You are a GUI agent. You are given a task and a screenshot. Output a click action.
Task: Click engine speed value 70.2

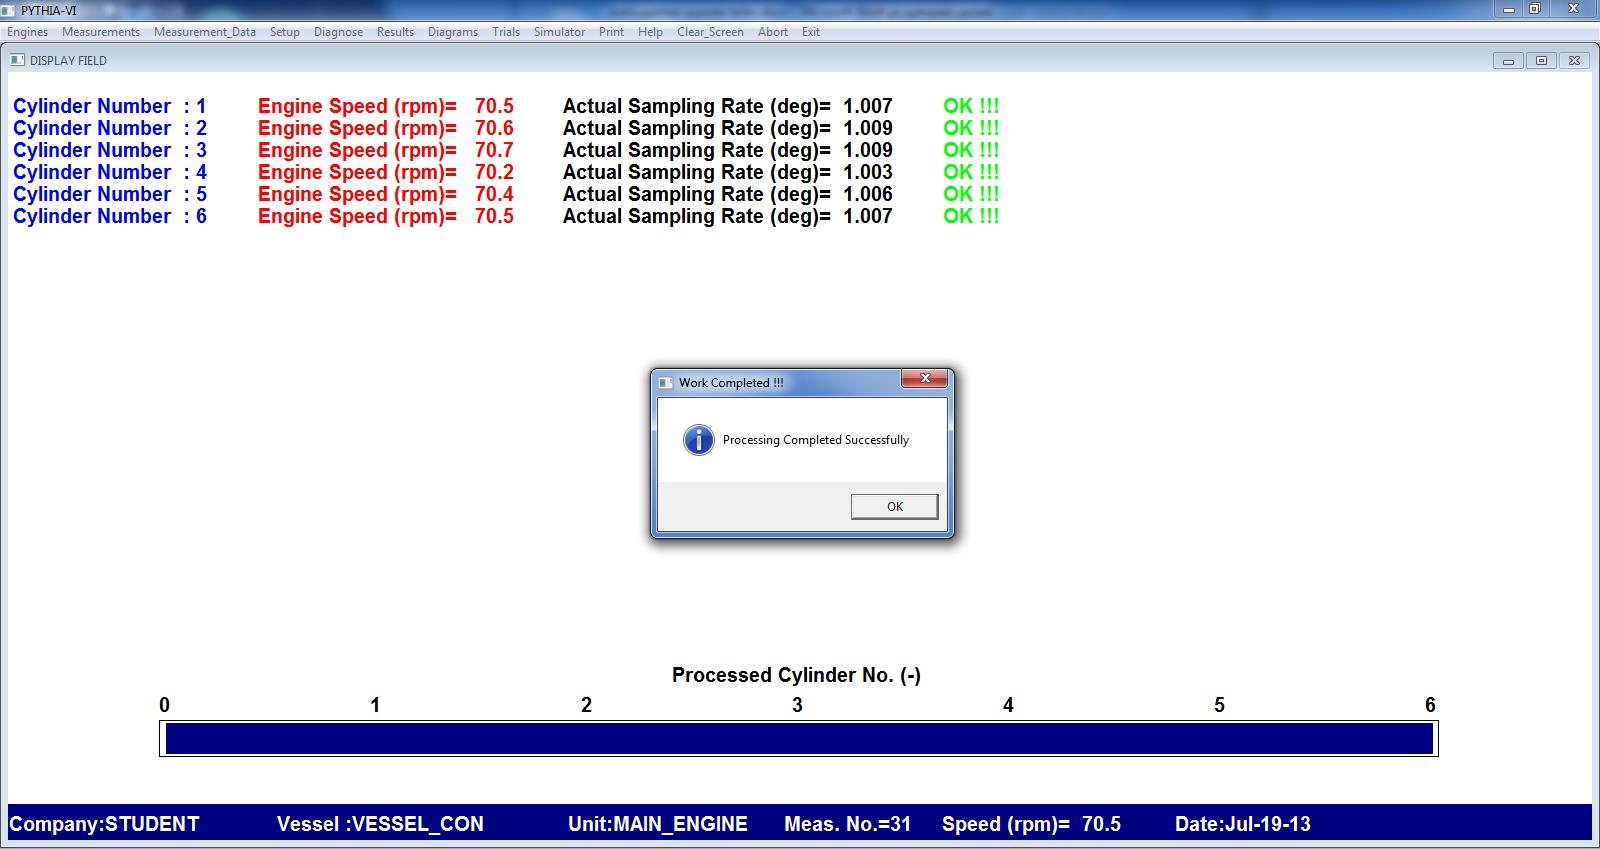click(494, 172)
